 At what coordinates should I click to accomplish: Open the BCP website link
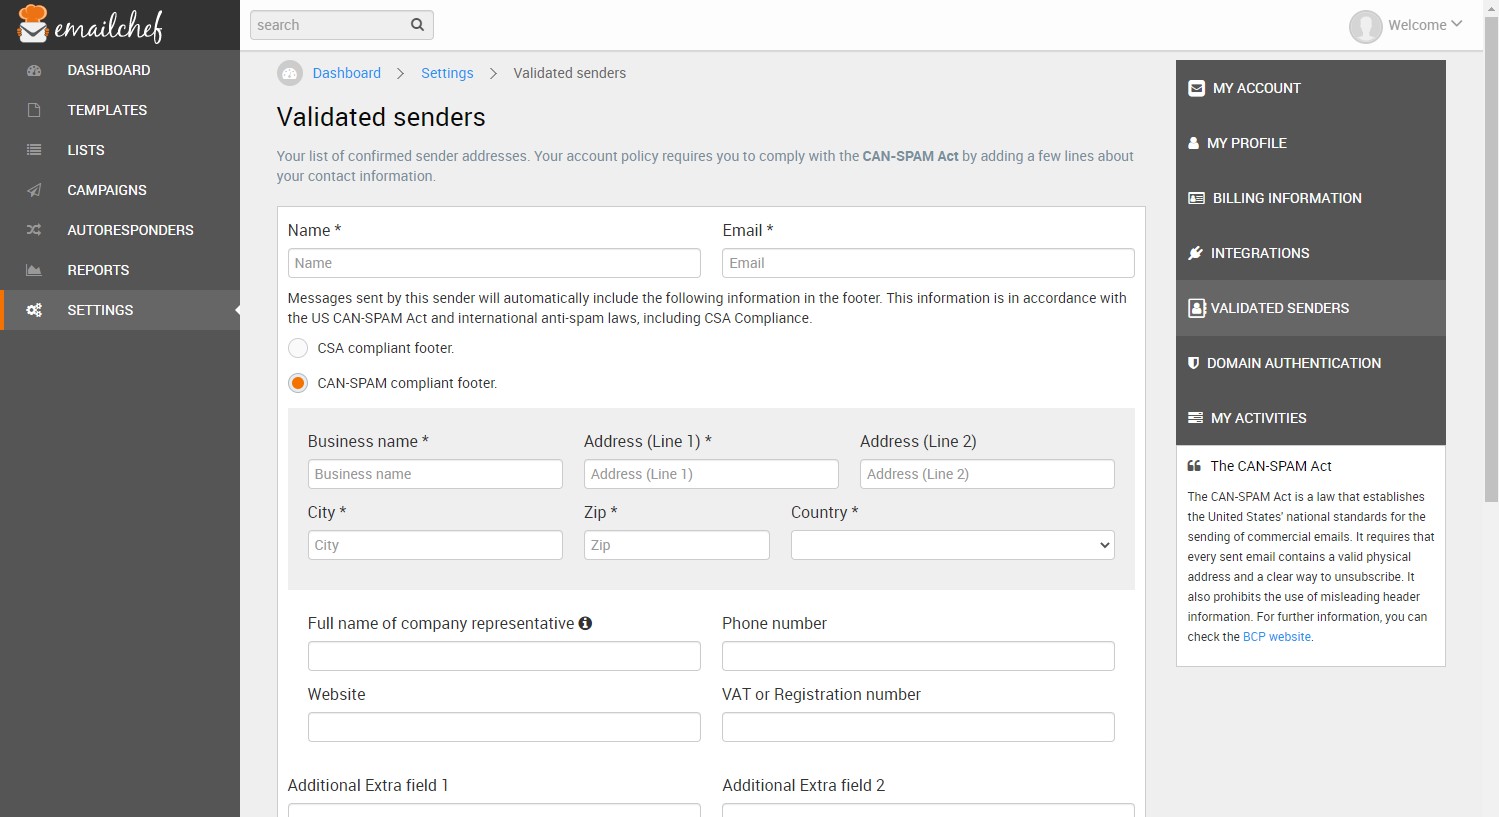click(x=1276, y=637)
